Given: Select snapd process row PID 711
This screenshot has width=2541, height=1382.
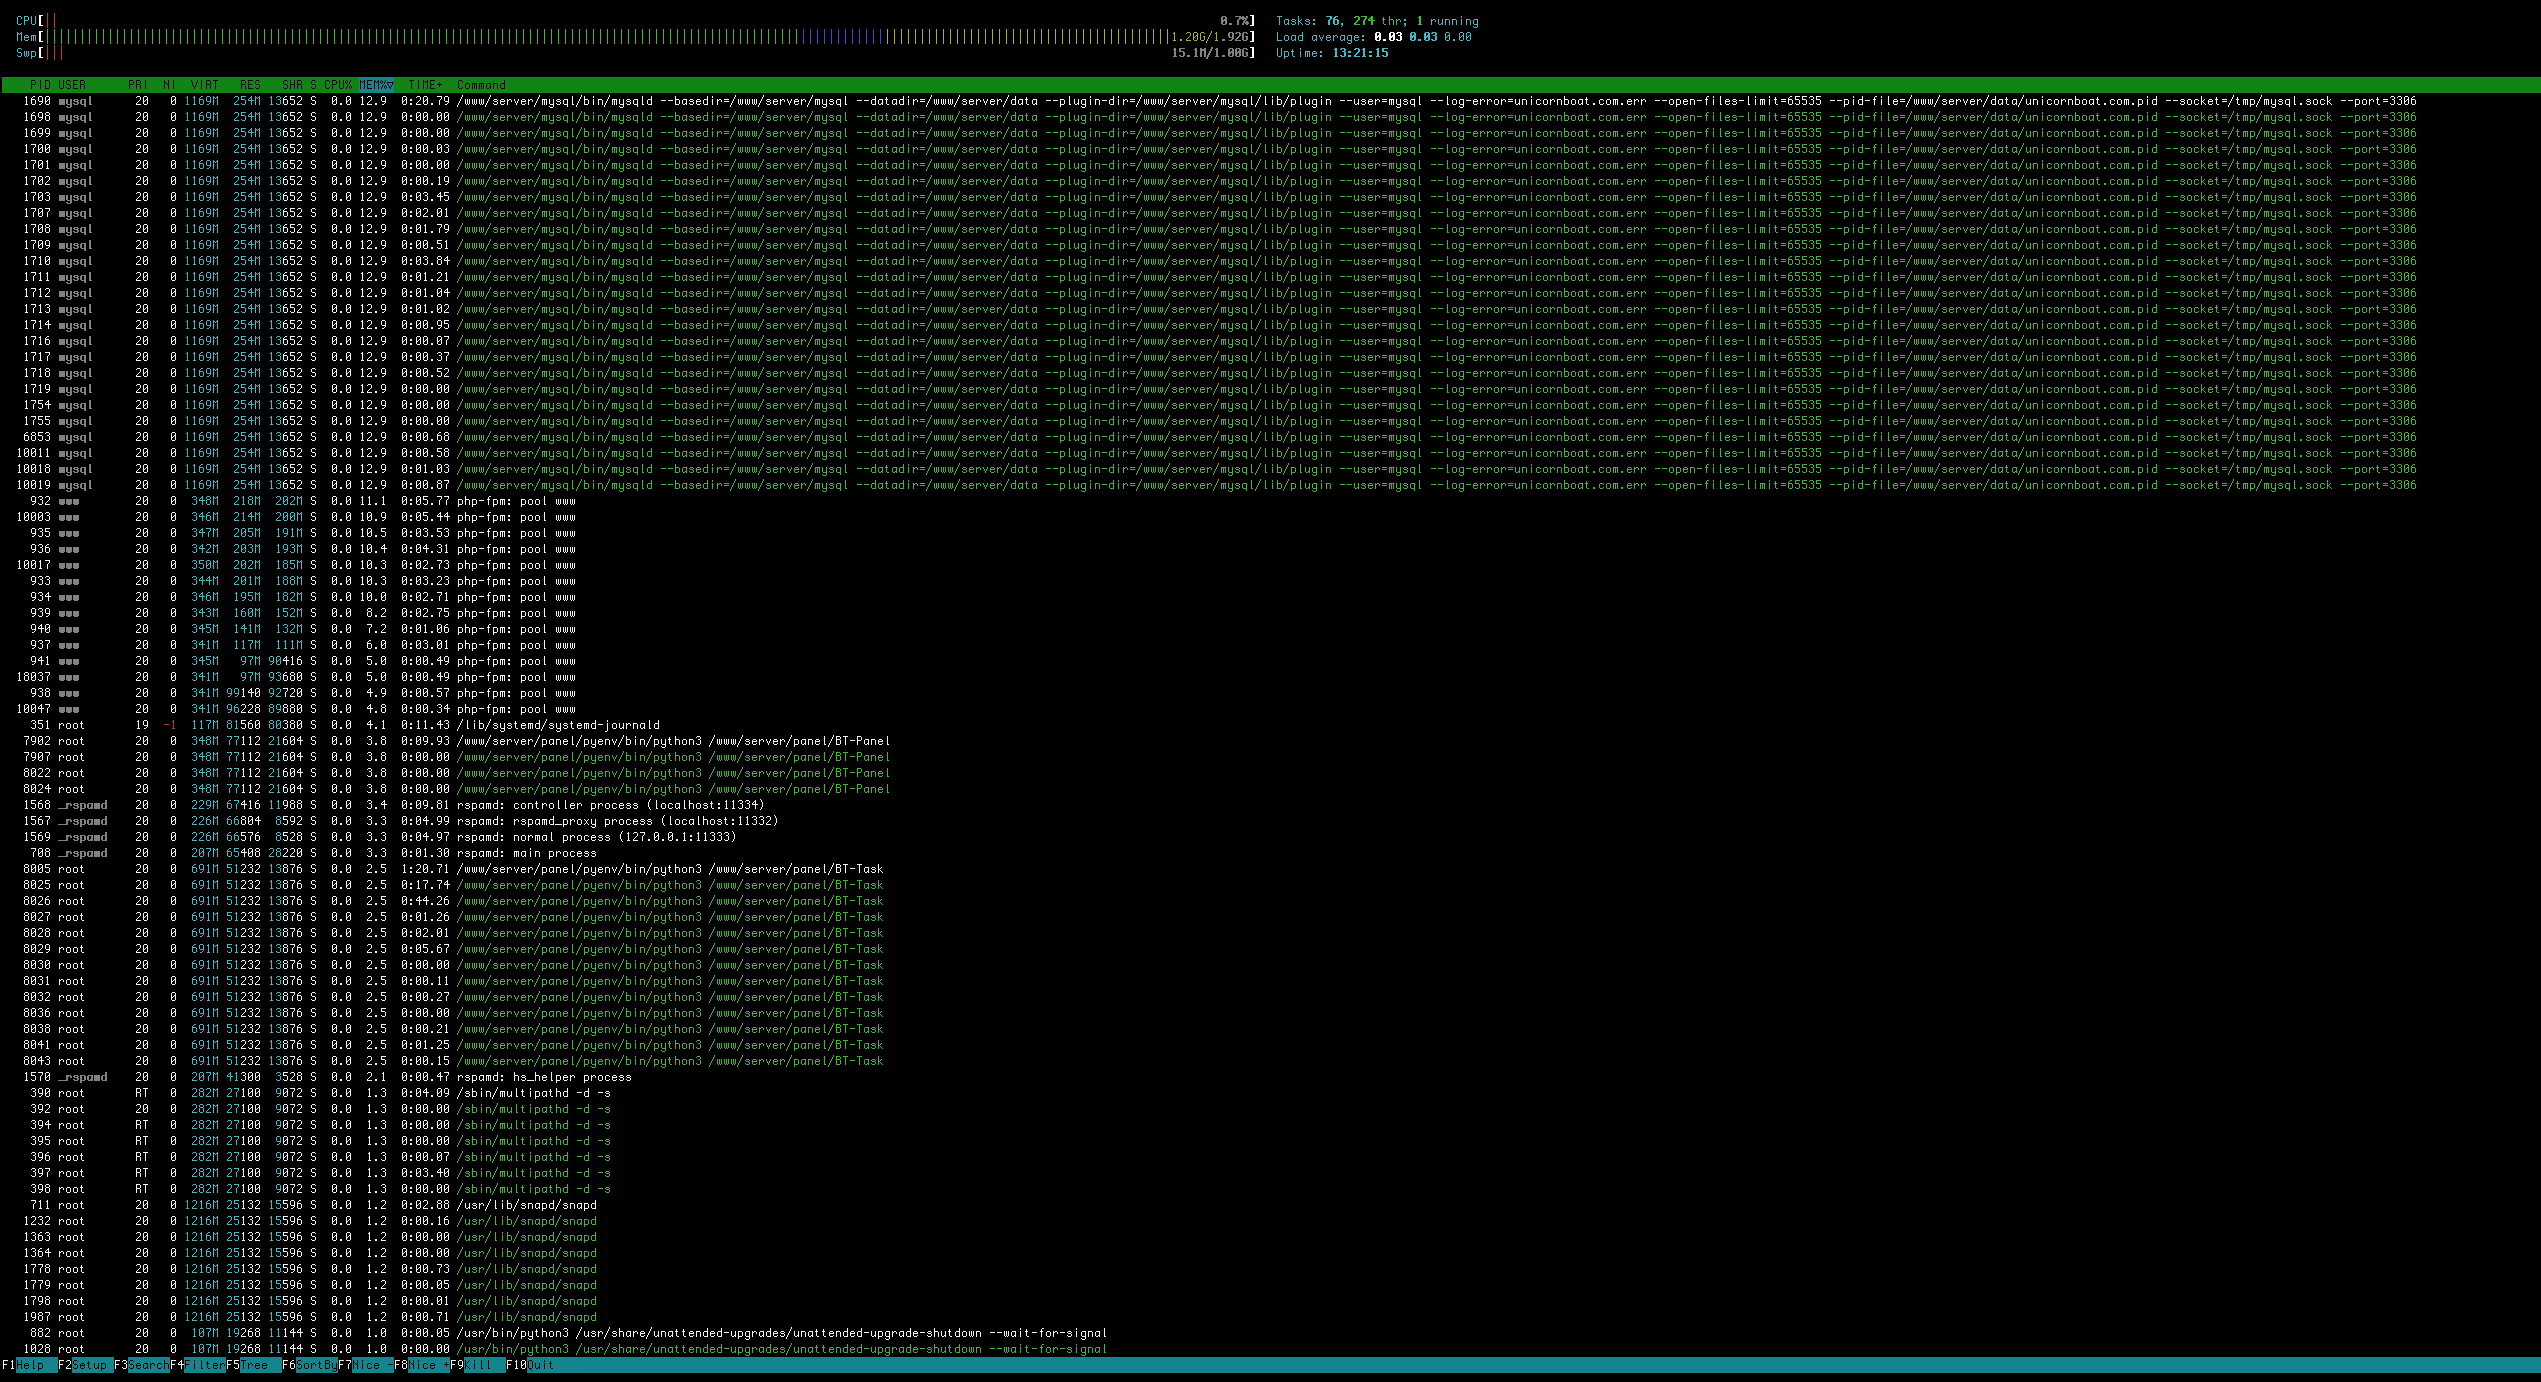Looking at the screenshot, I should click(1270, 1205).
